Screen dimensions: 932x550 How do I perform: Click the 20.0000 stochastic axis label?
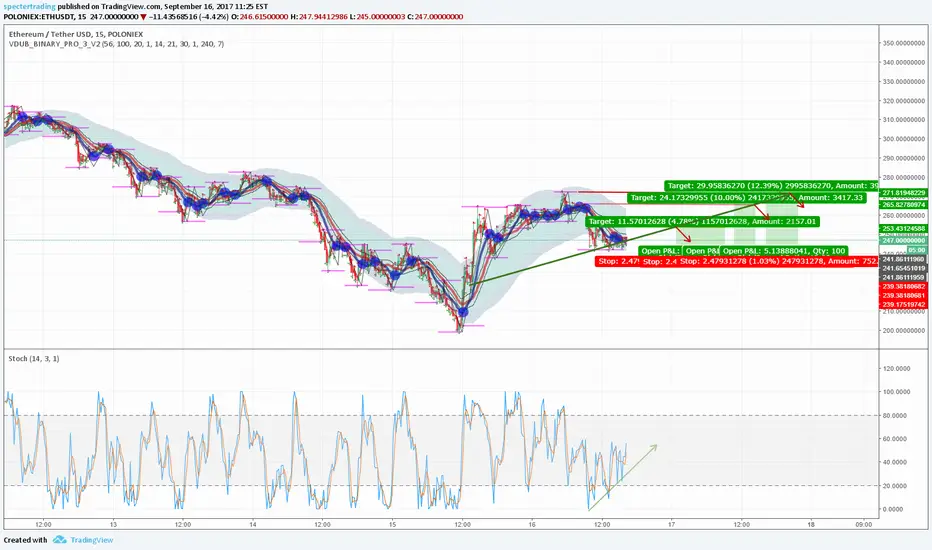896,486
